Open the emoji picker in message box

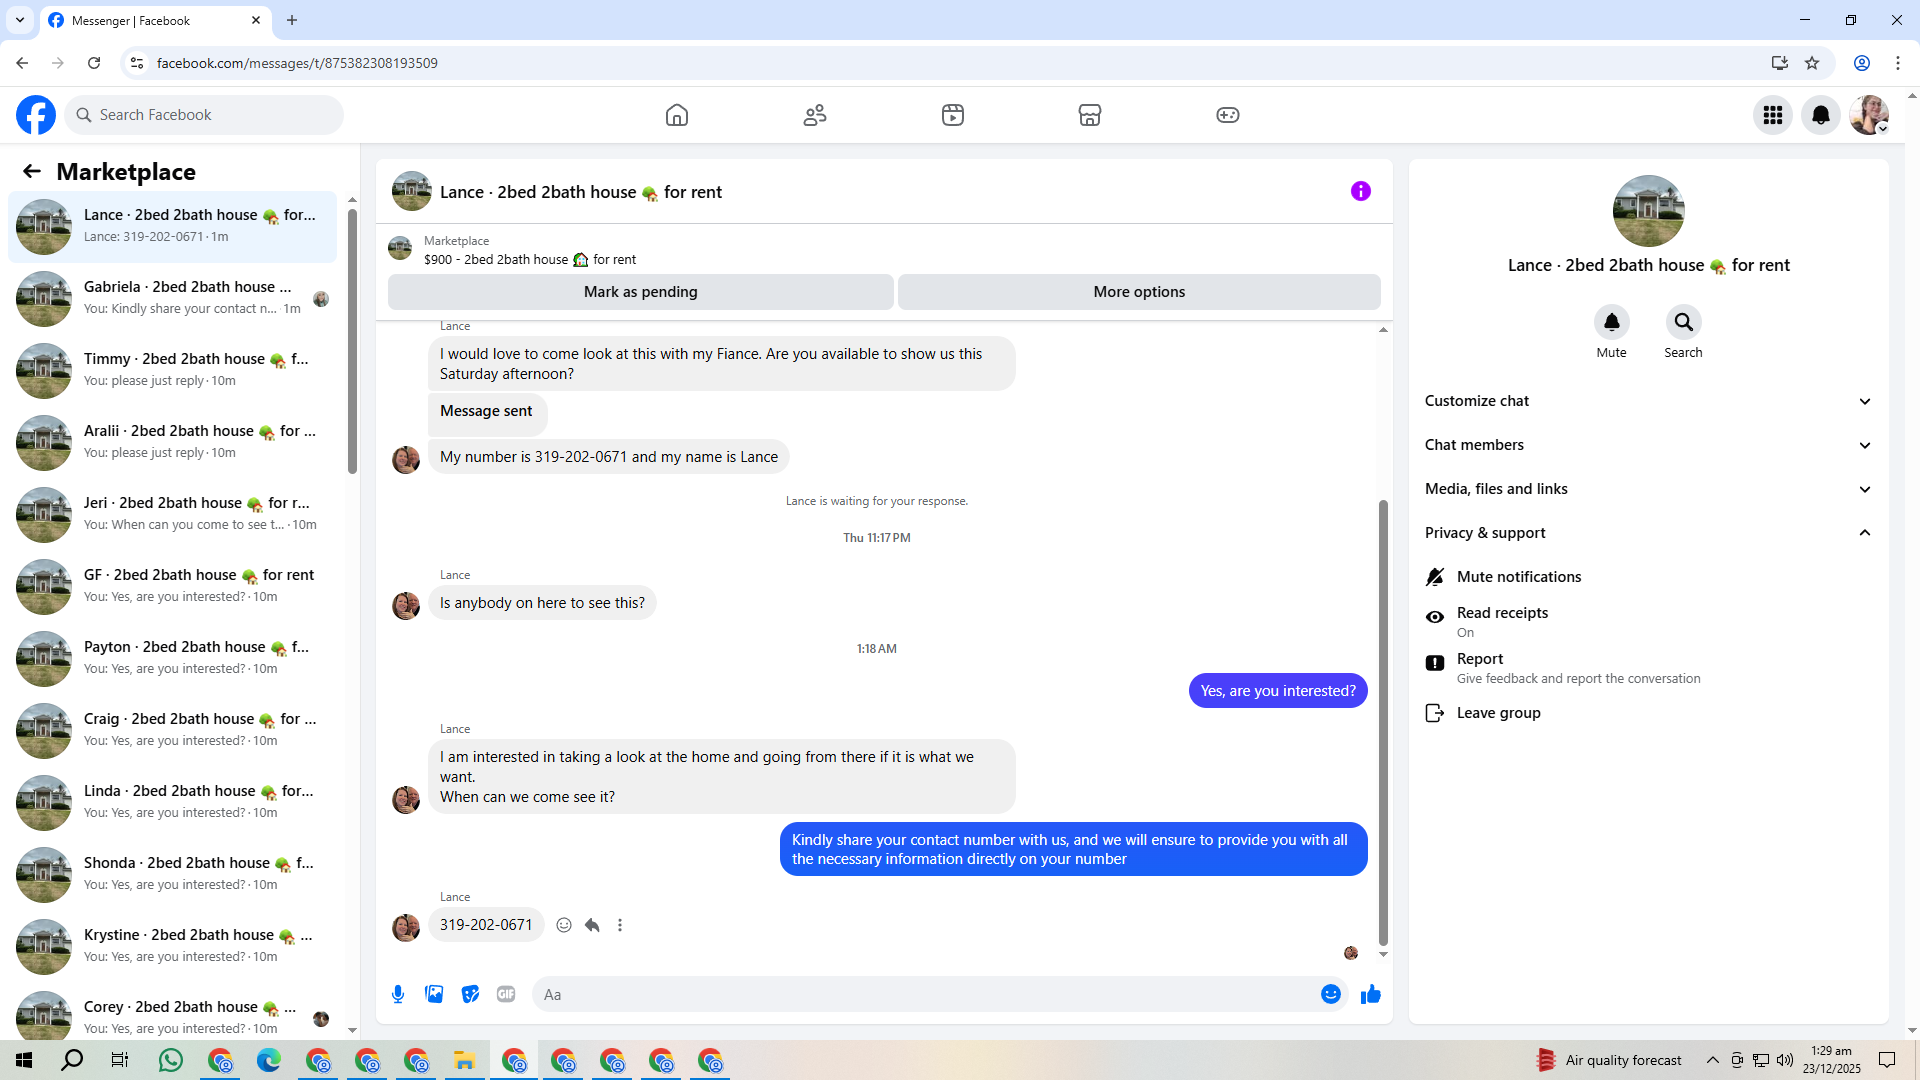[x=1331, y=994]
